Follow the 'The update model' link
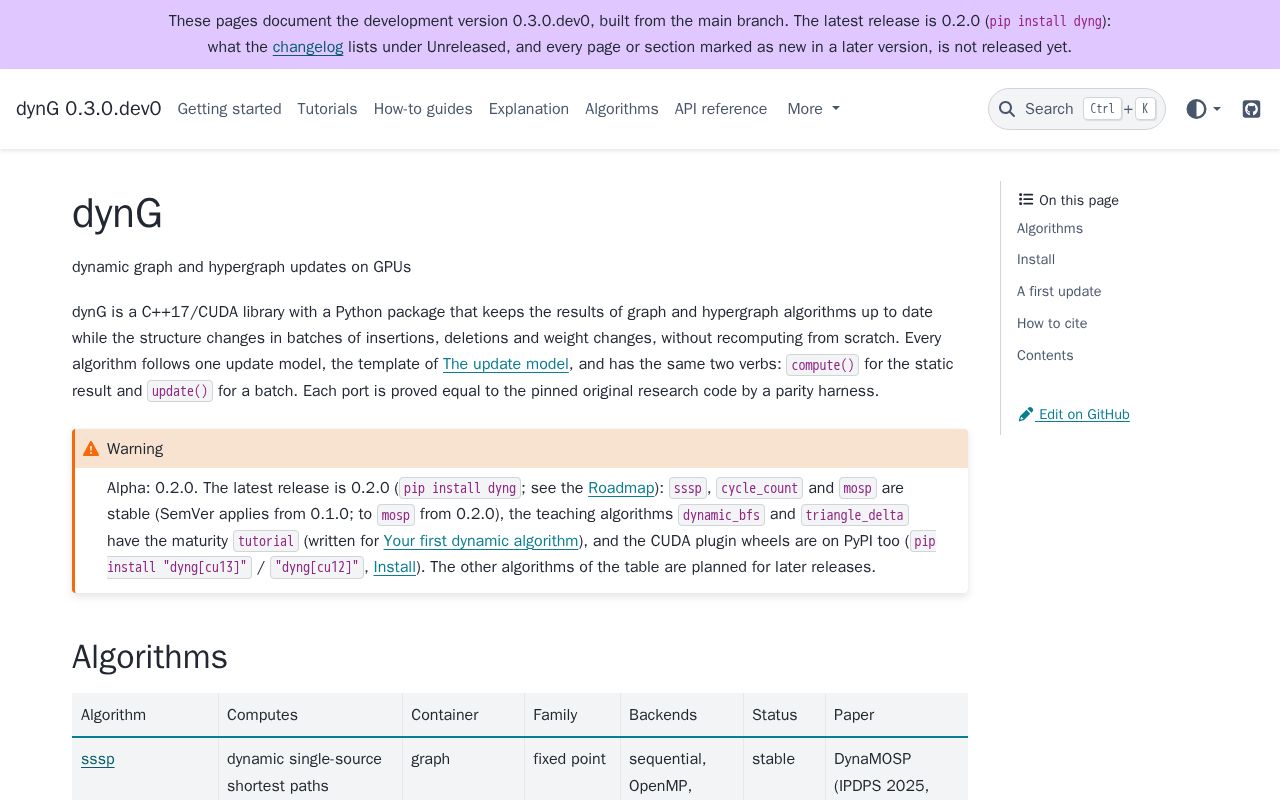Image resolution: width=1280 pixels, height=800 pixels. [506, 364]
